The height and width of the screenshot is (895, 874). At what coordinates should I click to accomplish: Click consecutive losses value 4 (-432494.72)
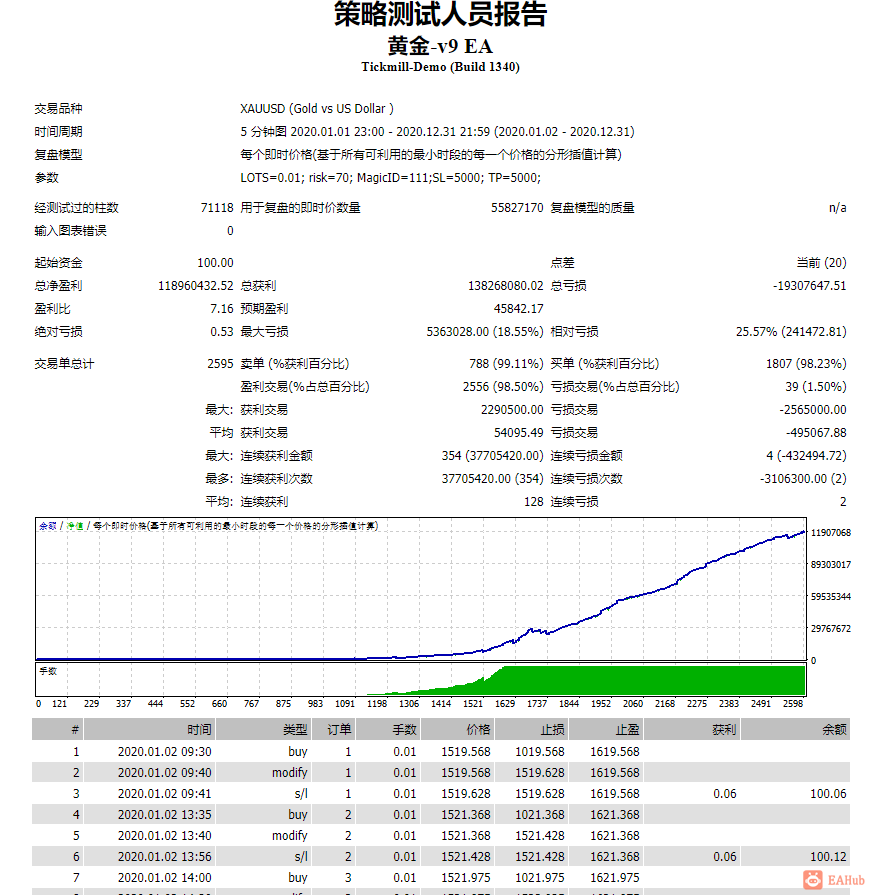point(806,455)
